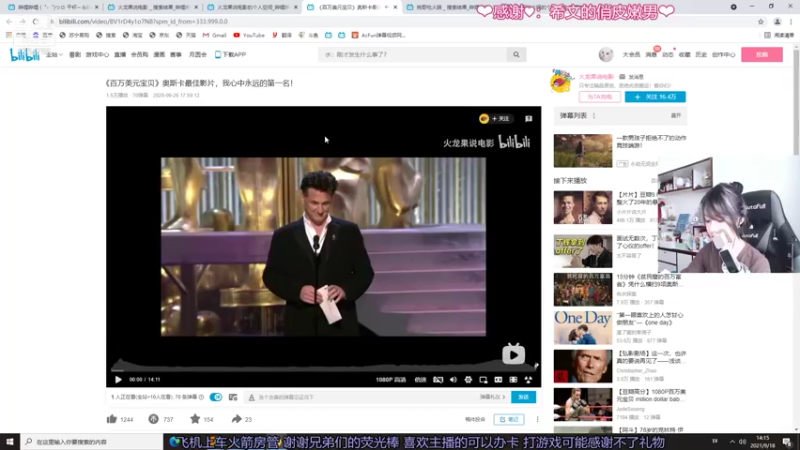Click 下载APP in the header

pyautogui.click(x=230, y=55)
